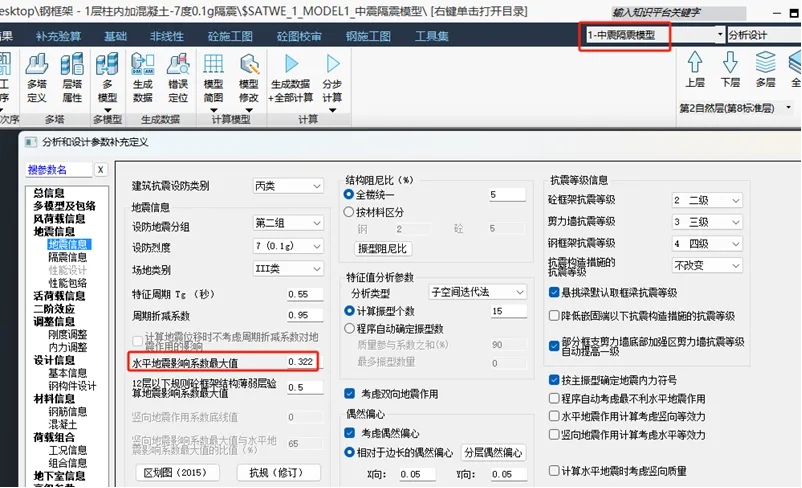Click 生成数据 icon in ribbon
This screenshot has height=488, width=802.
(142, 78)
